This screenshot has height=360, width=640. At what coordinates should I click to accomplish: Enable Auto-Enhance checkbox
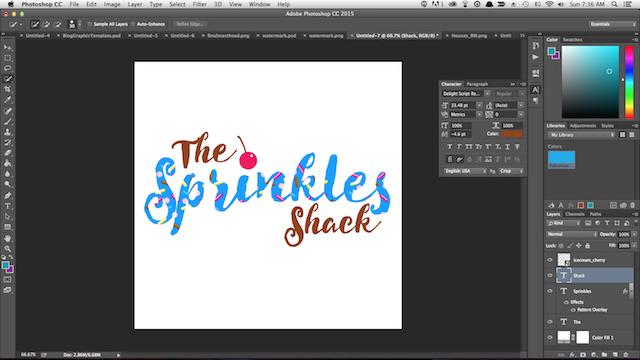(133, 24)
